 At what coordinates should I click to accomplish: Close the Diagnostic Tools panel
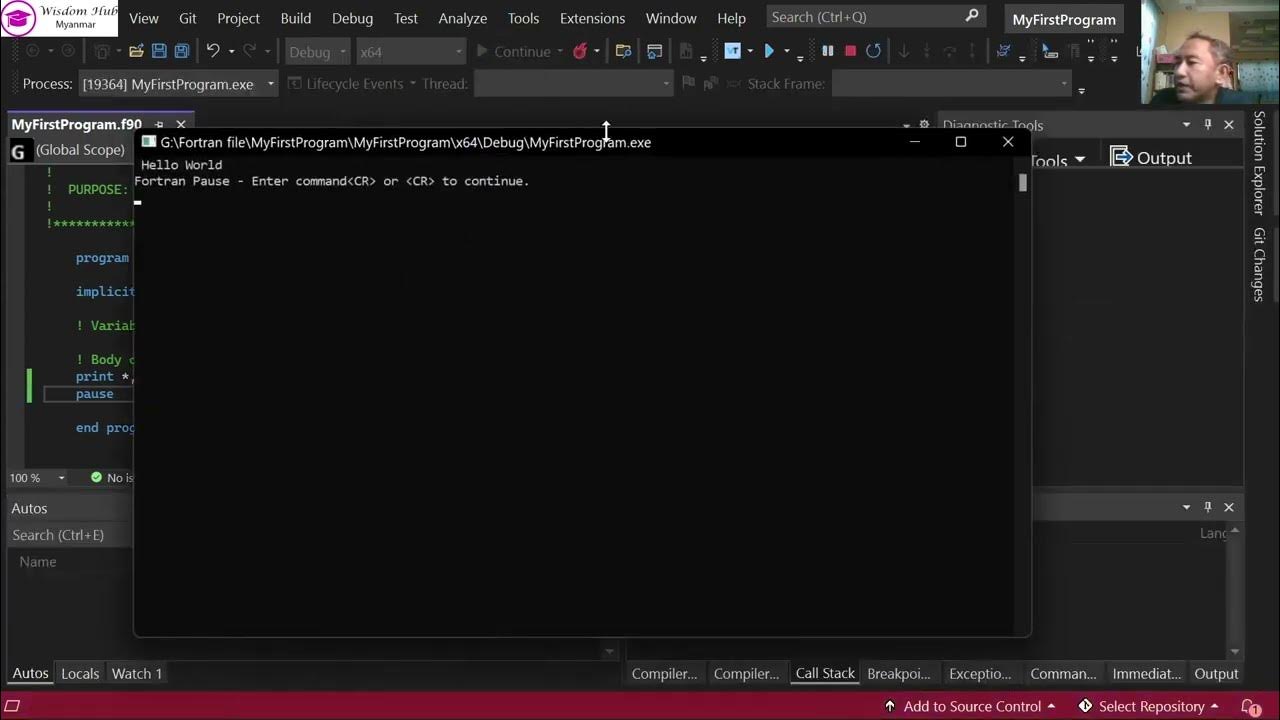point(1229,124)
